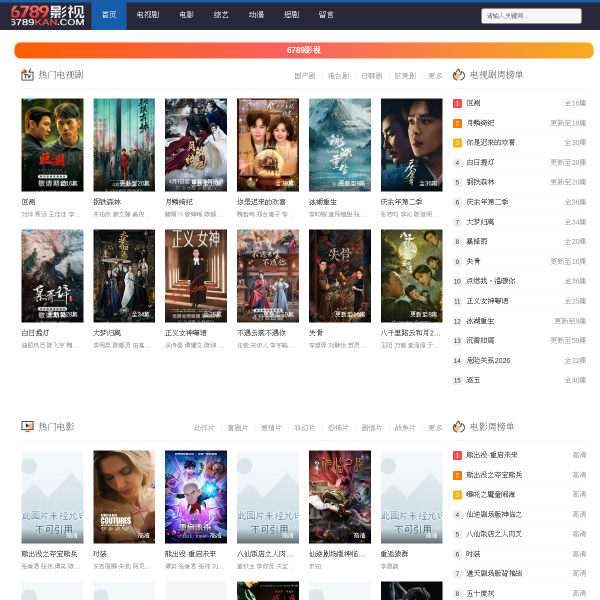600x600 pixels.
Task: Select the 留言 navigation item
Action: point(326,15)
